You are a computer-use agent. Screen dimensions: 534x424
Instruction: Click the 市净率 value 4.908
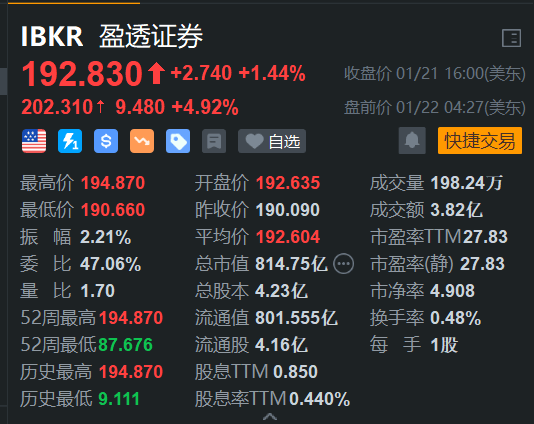[453, 291]
